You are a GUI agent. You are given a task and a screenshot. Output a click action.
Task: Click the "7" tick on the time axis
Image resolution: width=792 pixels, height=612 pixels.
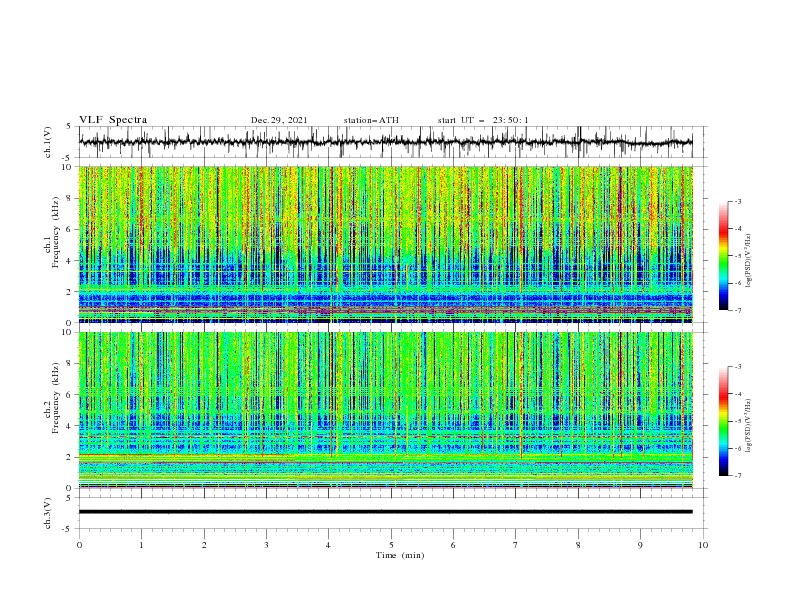[516, 545]
